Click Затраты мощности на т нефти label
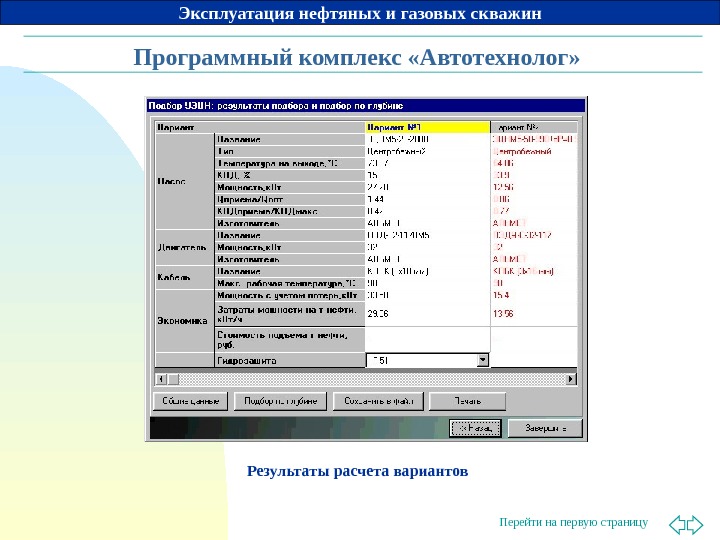This screenshot has width=720, height=540. (x=290, y=314)
